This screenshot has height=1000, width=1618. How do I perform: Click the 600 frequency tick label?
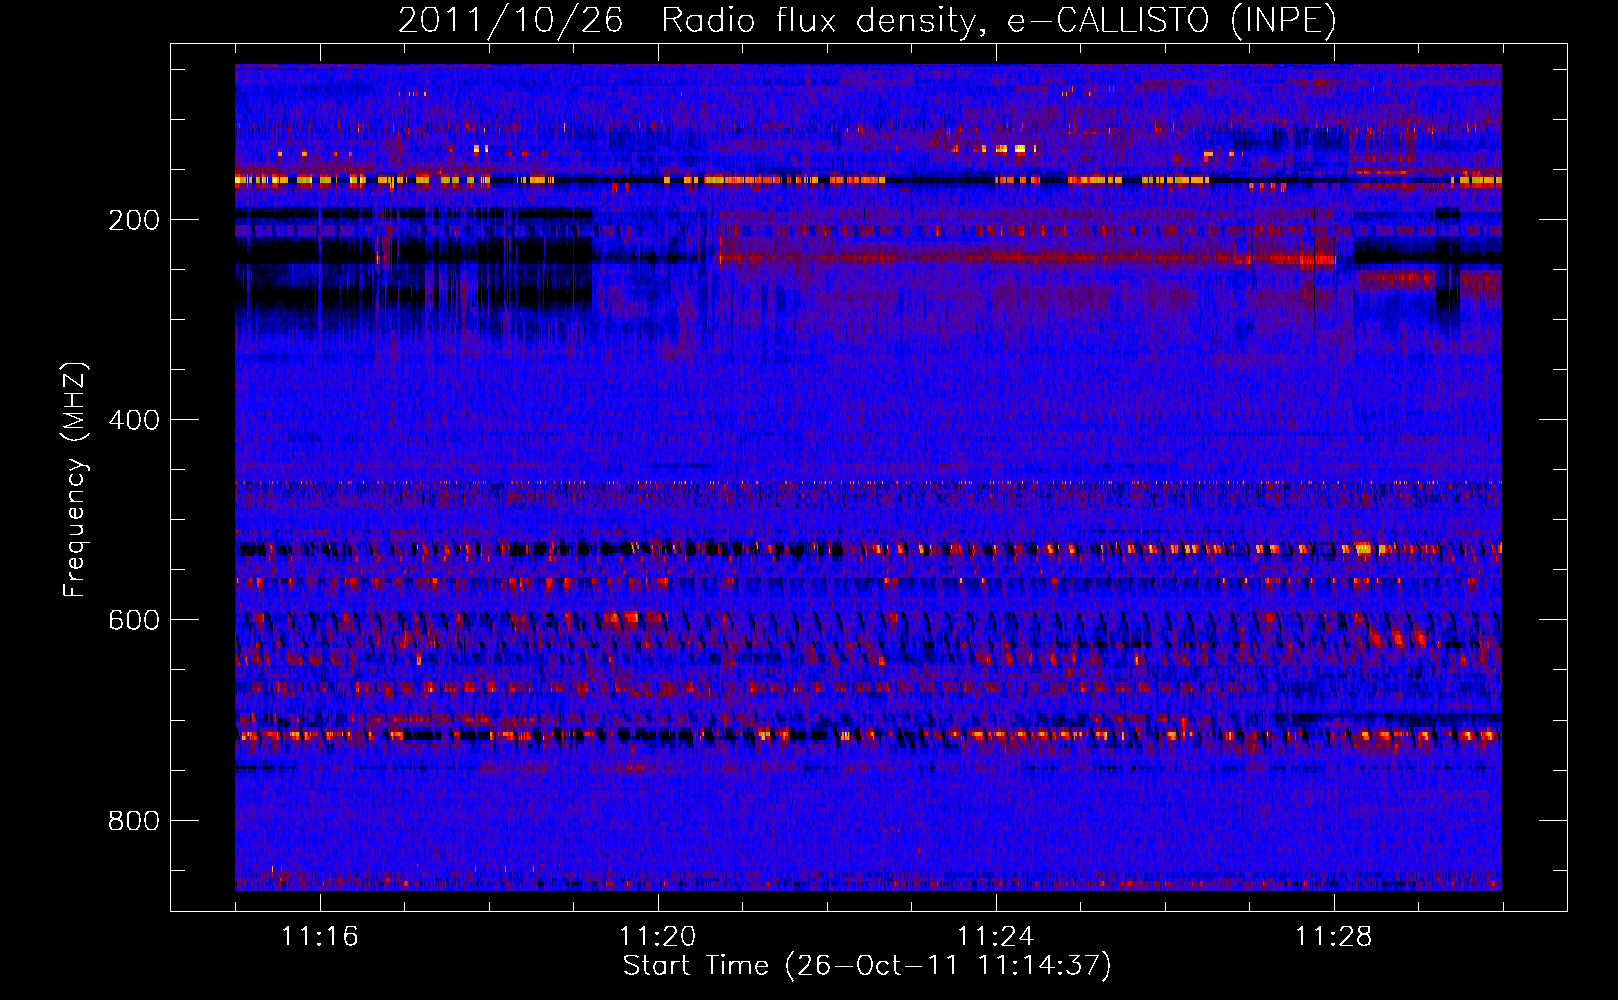point(134,620)
